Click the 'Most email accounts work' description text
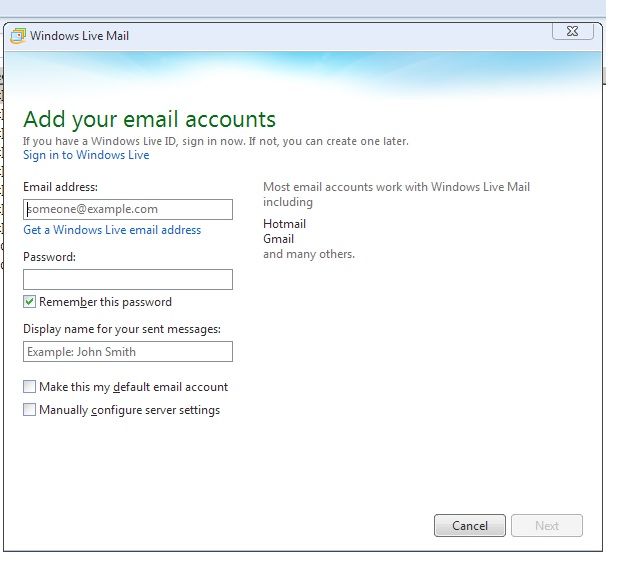 [x=396, y=194]
